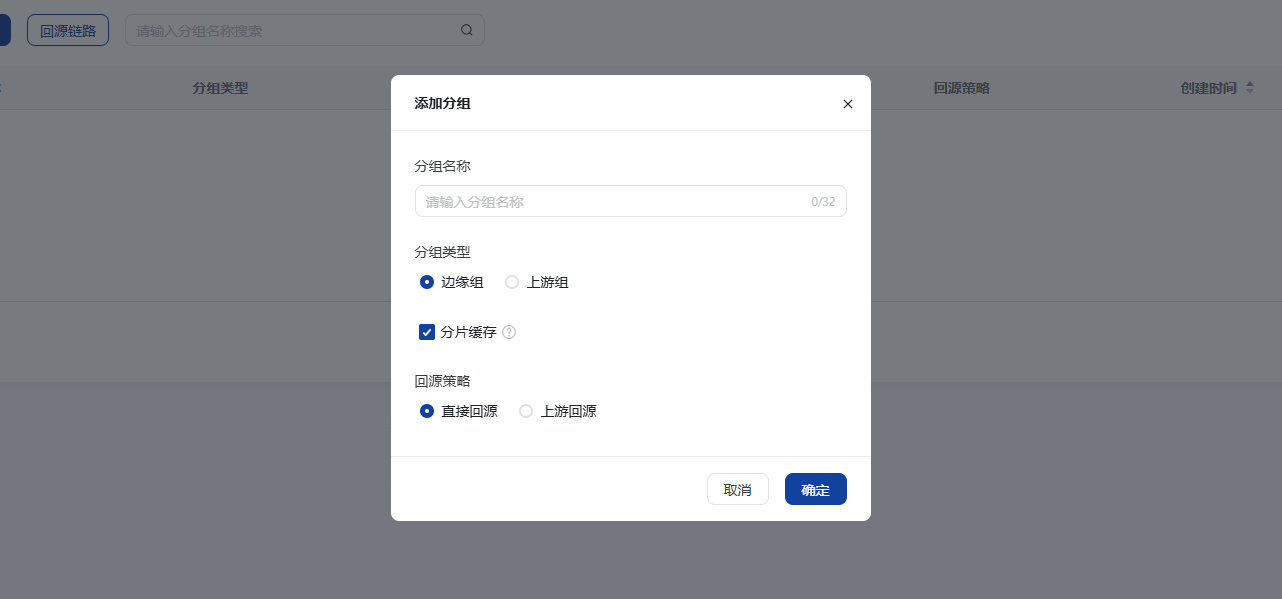Click the 0/32 character counter

(x=822, y=201)
